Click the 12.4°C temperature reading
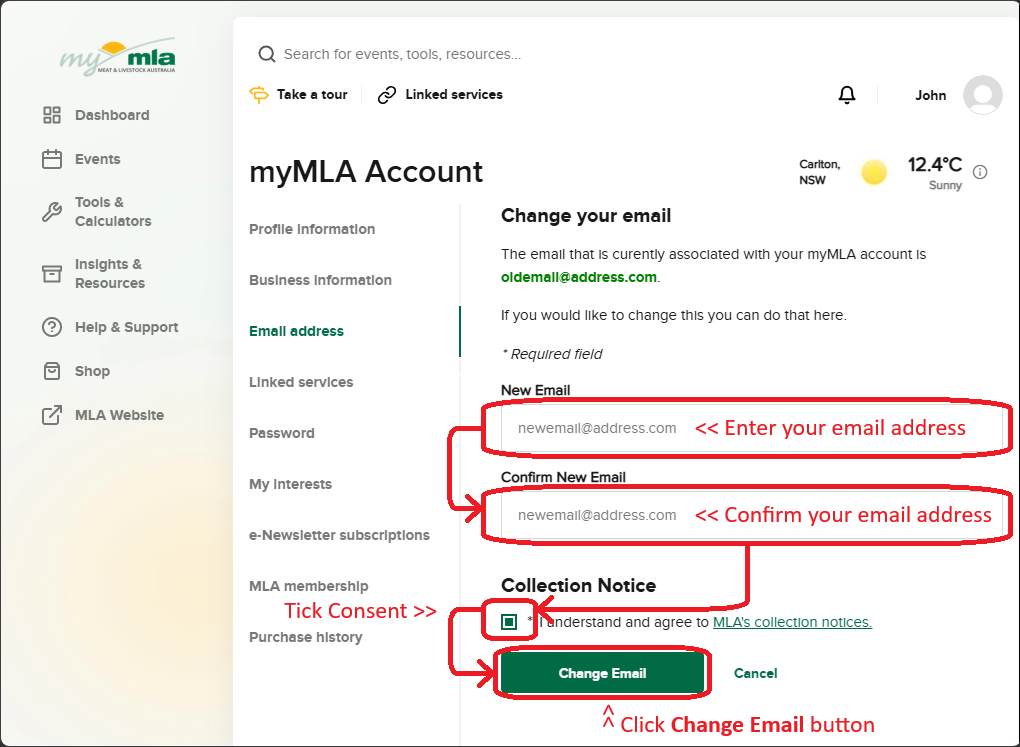Image resolution: width=1020 pixels, height=747 pixels. click(935, 165)
